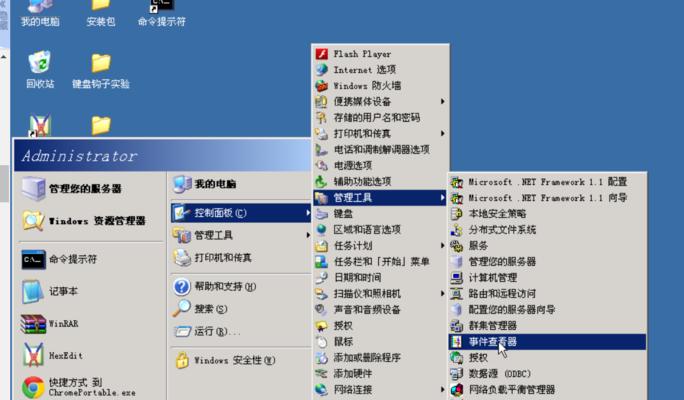Choose 配置您的服务器向导 menu entry
The height and width of the screenshot is (400, 684).
(x=547, y=310)
